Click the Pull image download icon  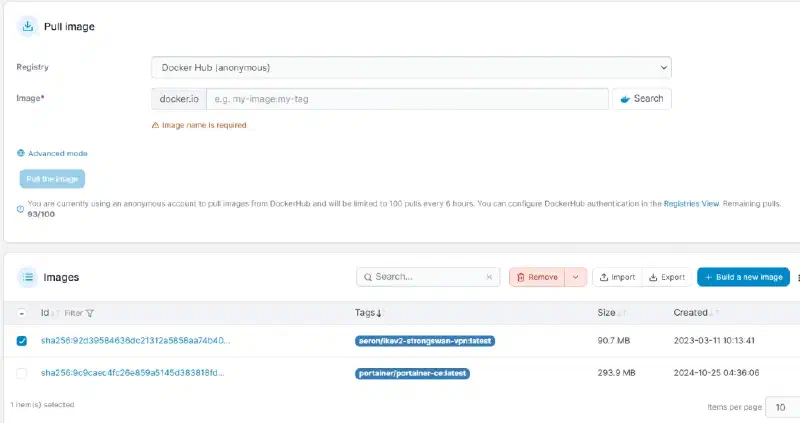click(28, 26)
